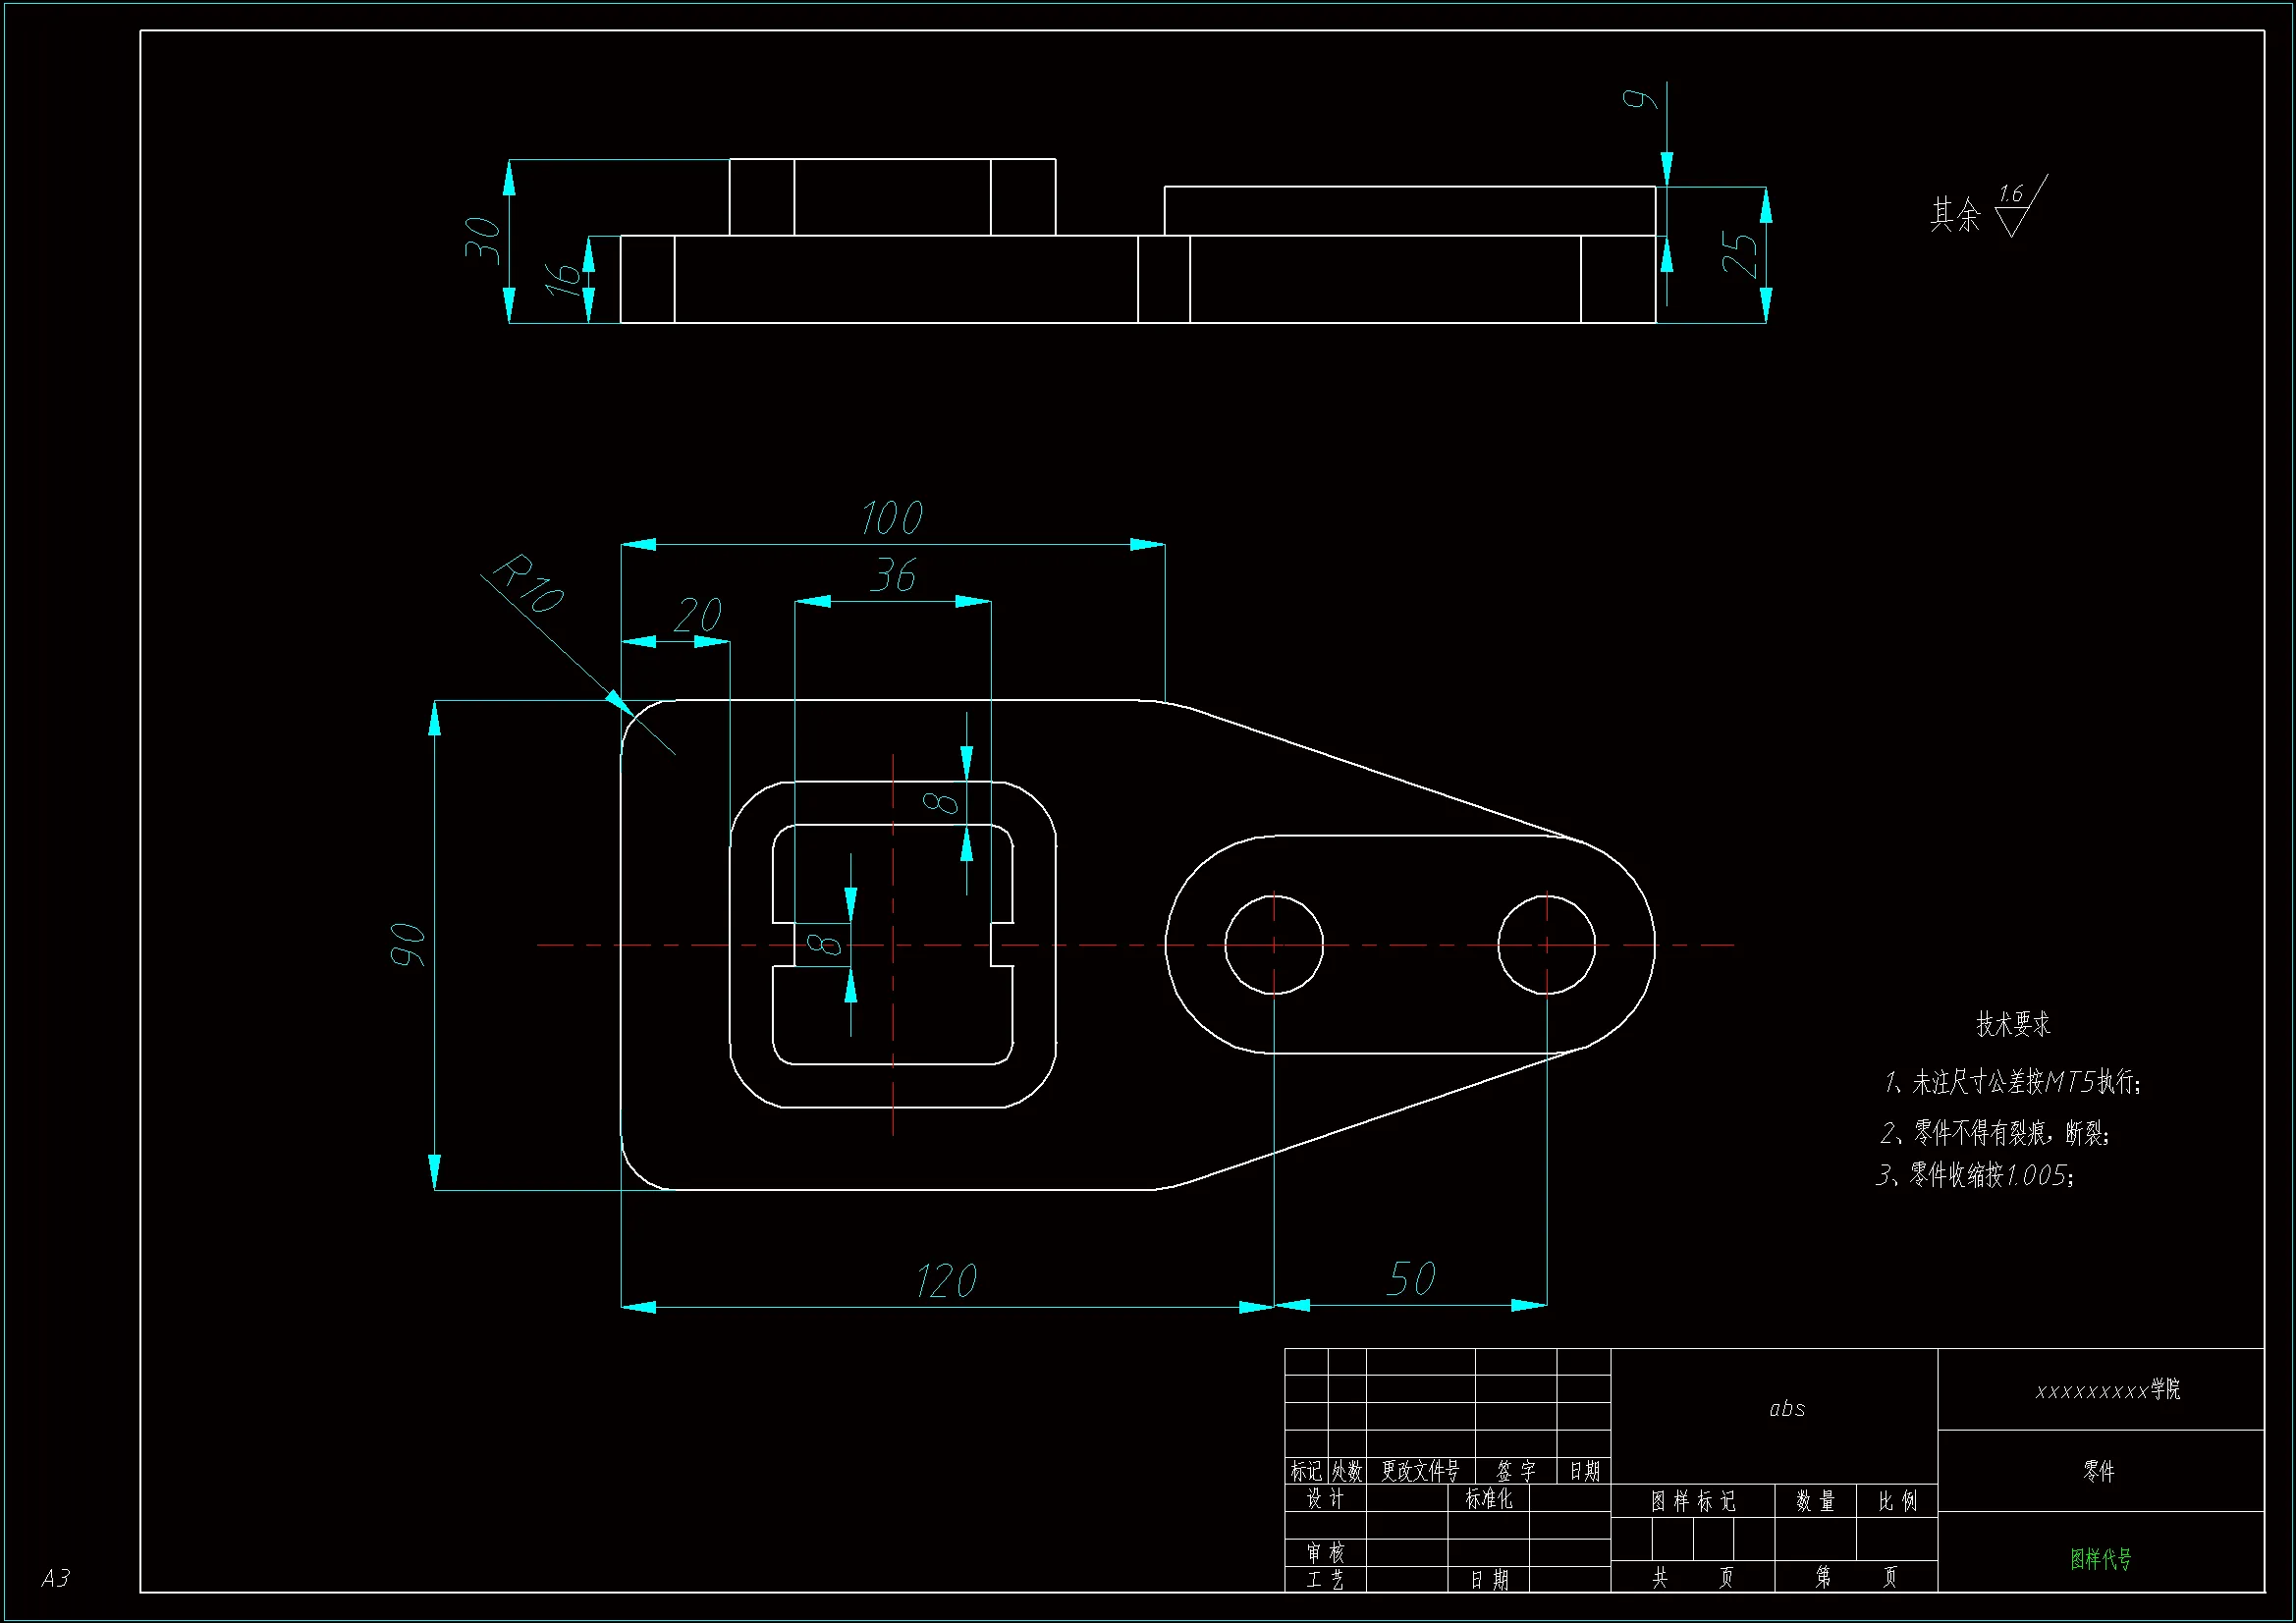
Task: Click the 100 dimension text
Action: click(x=891, y=519)
